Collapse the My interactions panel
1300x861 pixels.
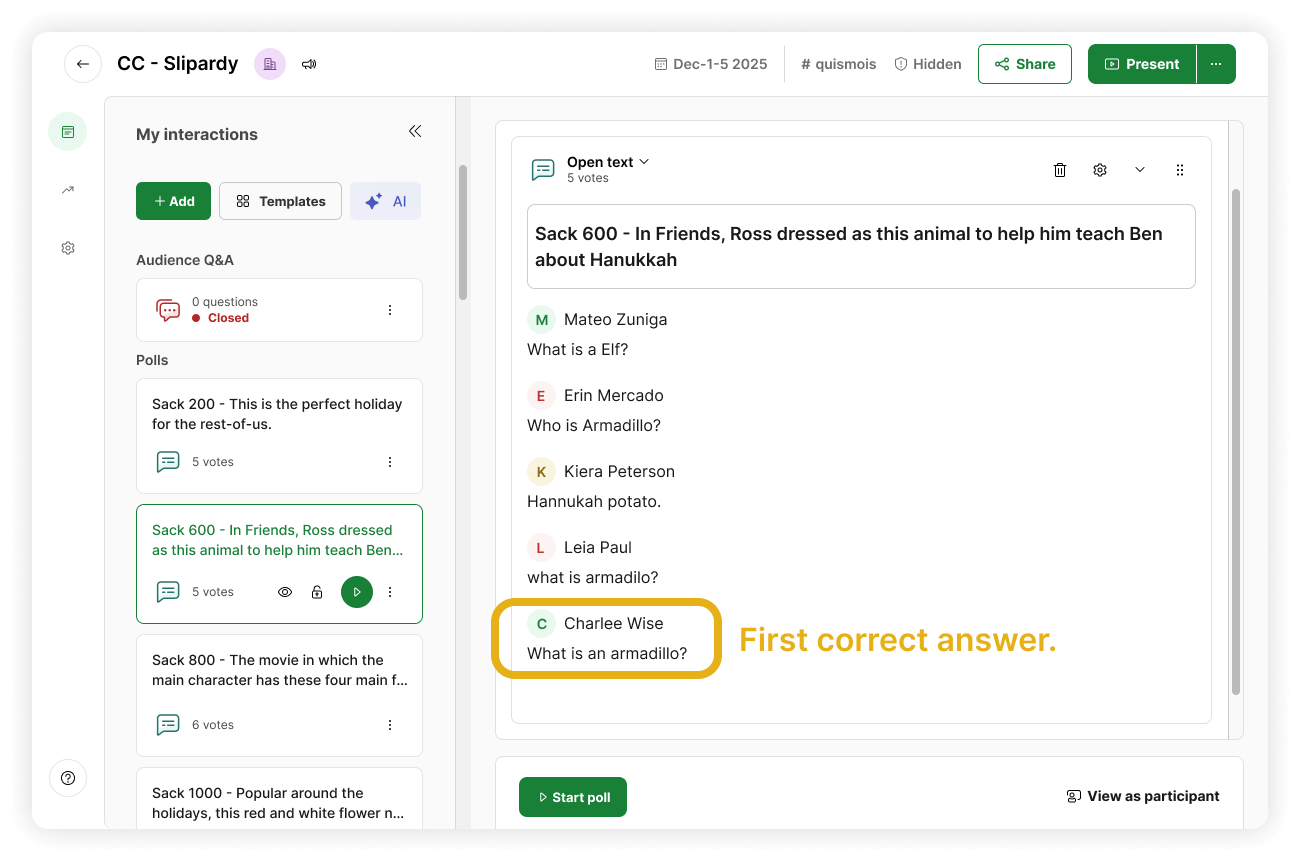(x=414, y=131)
